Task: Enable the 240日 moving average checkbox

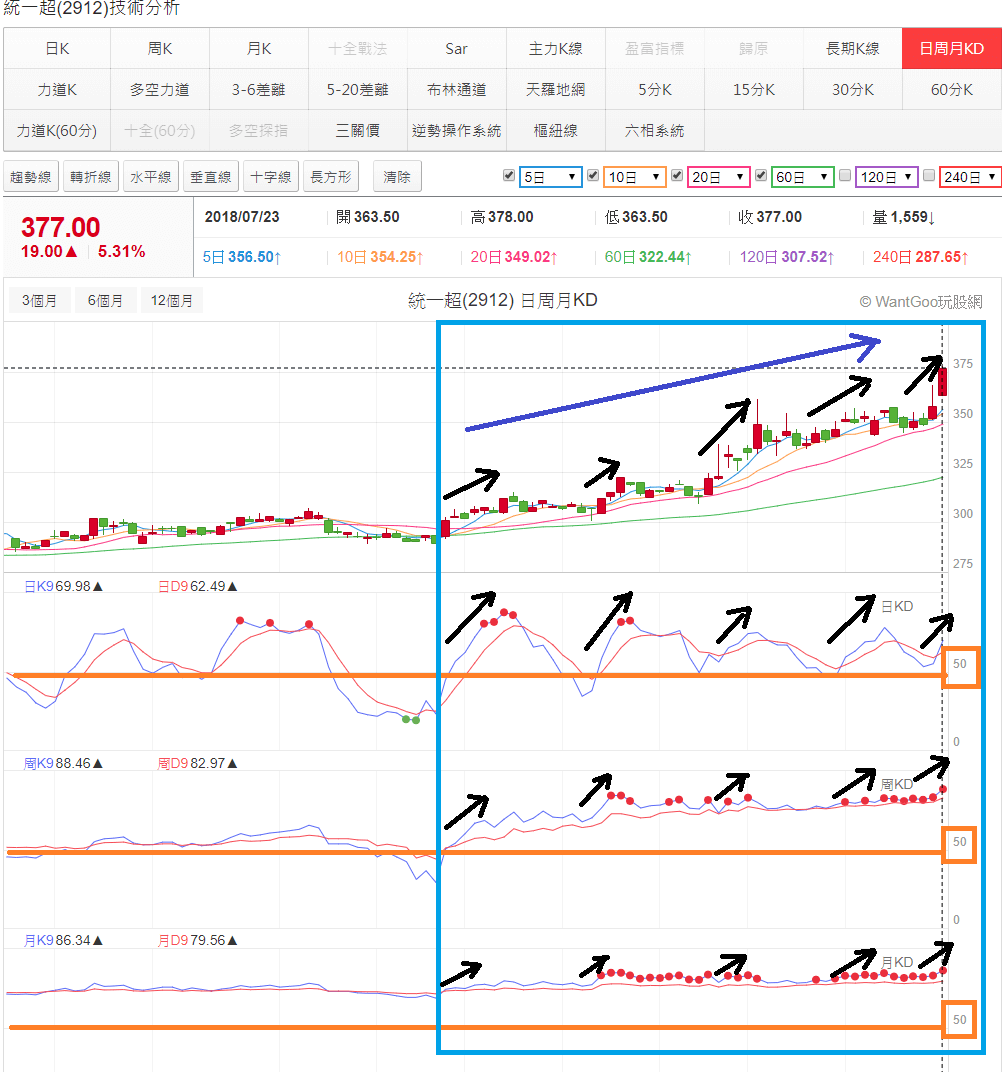Action: tap(930, 176)
